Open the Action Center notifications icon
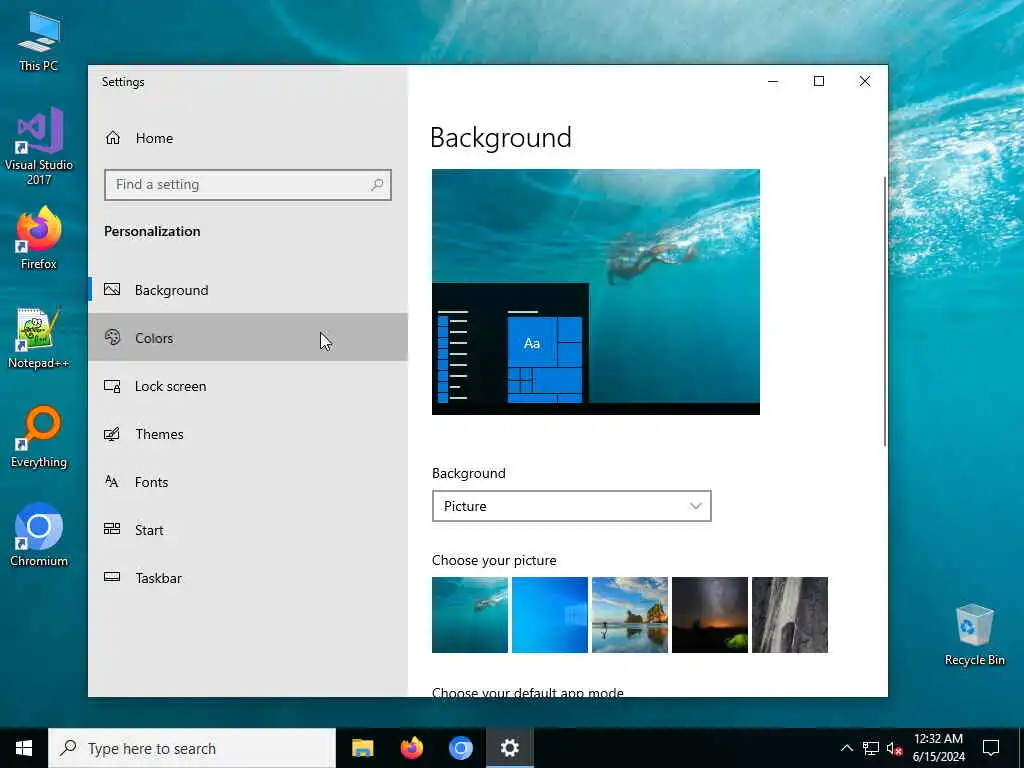The width and height of the screenshot is (1024, 768). tap(991, 748)
